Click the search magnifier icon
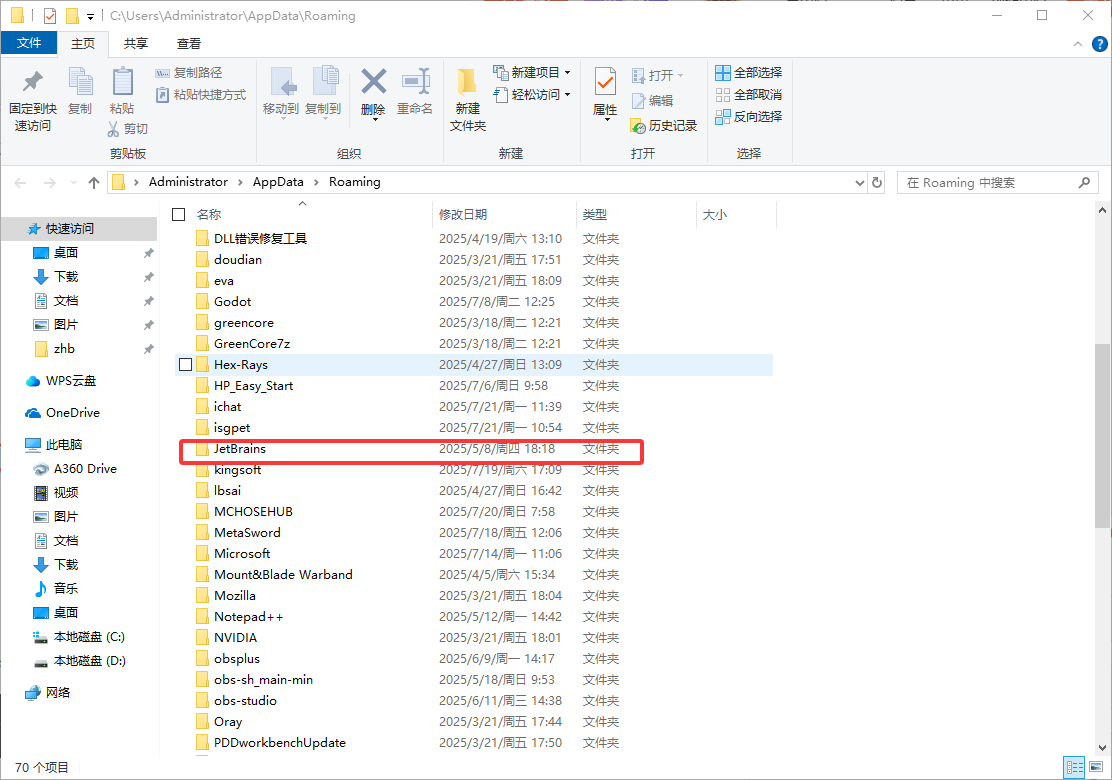The height and width of the screenshot is (780, 1112). pyautogui.click(x=1084, y=182)
